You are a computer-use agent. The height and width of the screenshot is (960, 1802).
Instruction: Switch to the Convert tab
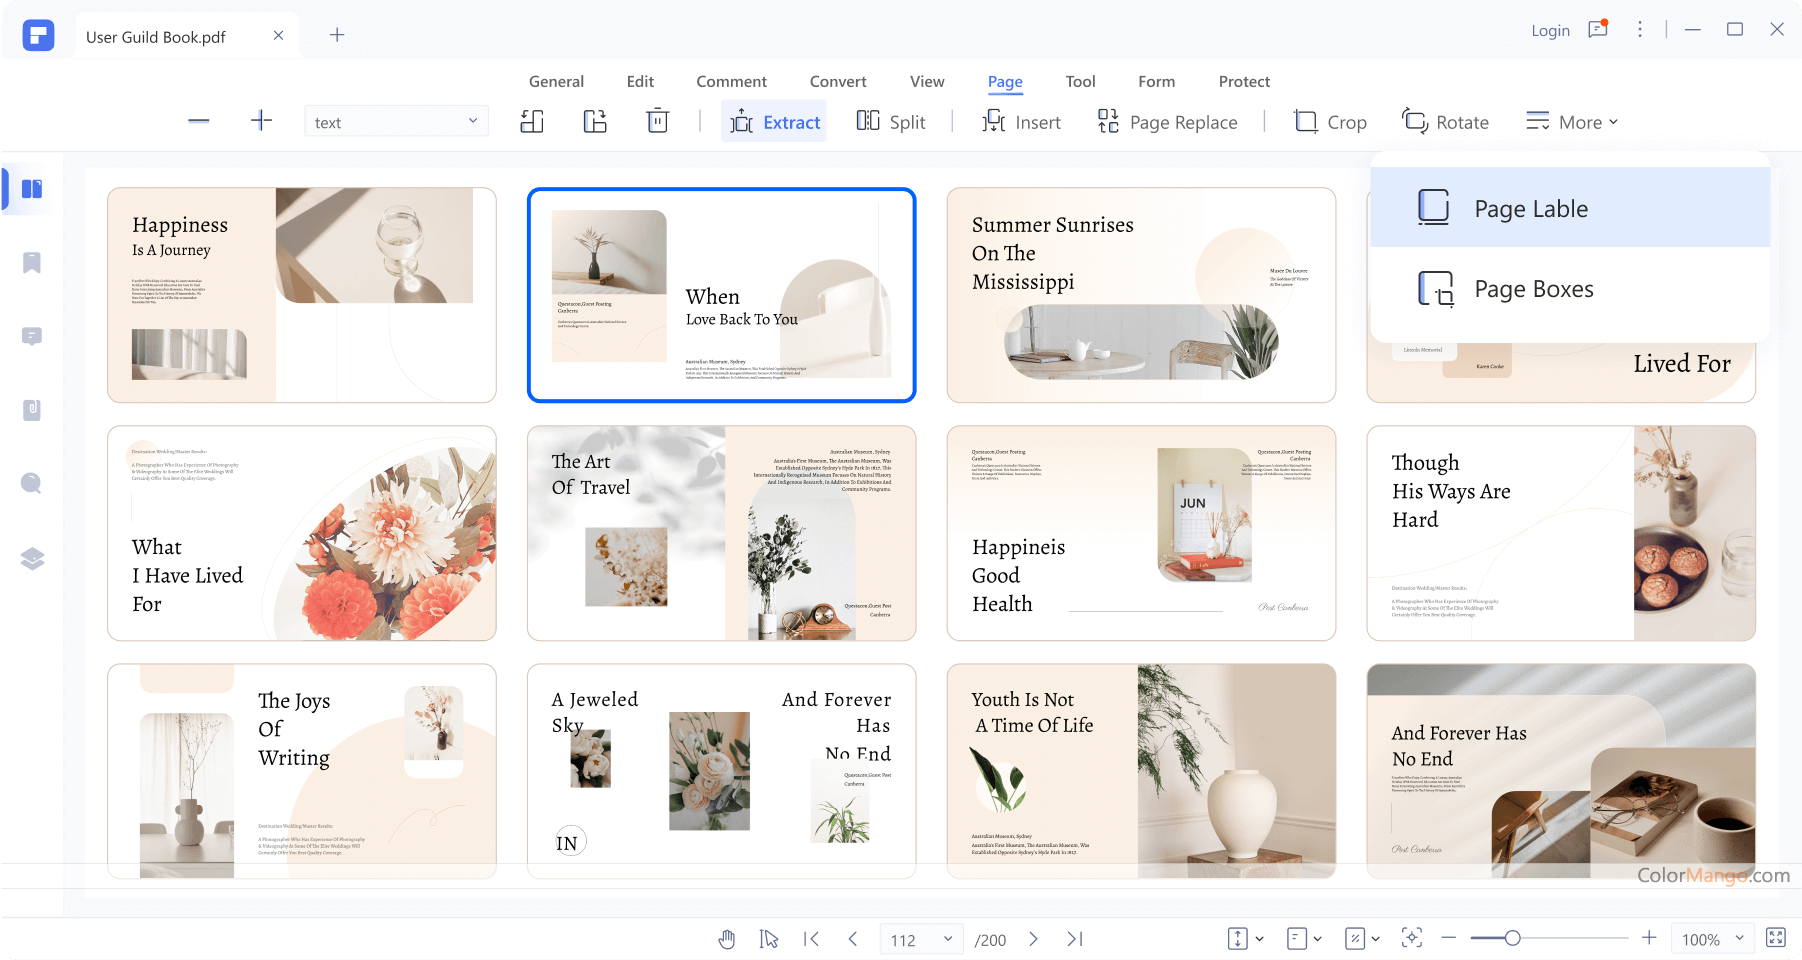(x=838, y=81)
